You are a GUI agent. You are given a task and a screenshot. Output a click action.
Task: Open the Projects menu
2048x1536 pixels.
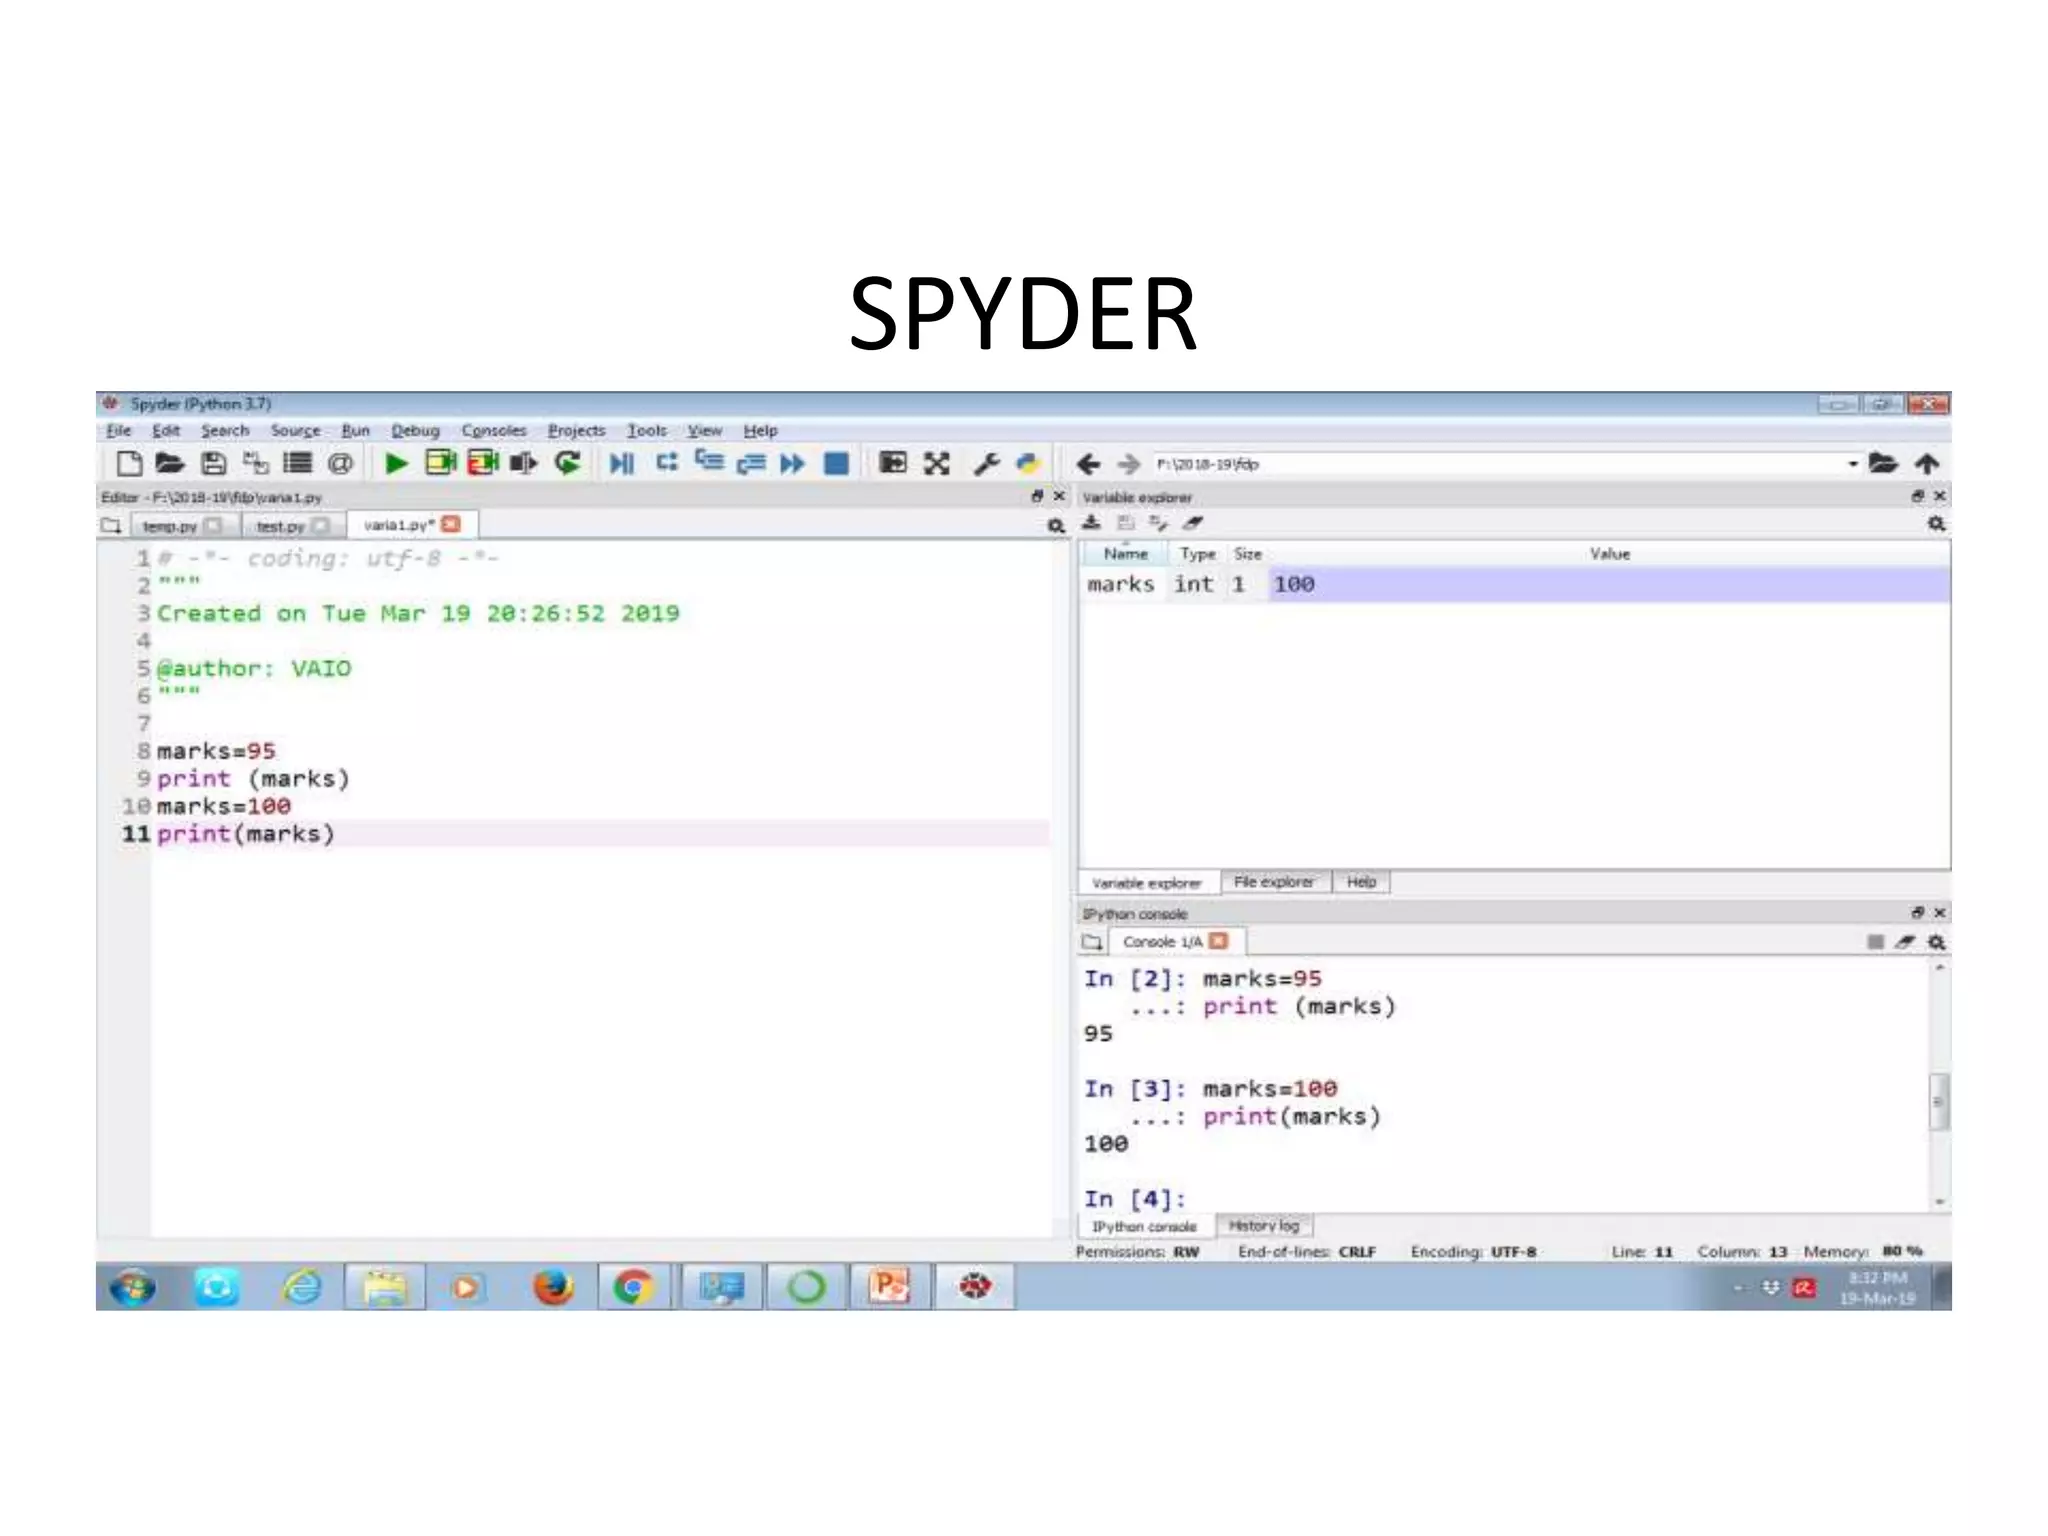tap(576, 430)
